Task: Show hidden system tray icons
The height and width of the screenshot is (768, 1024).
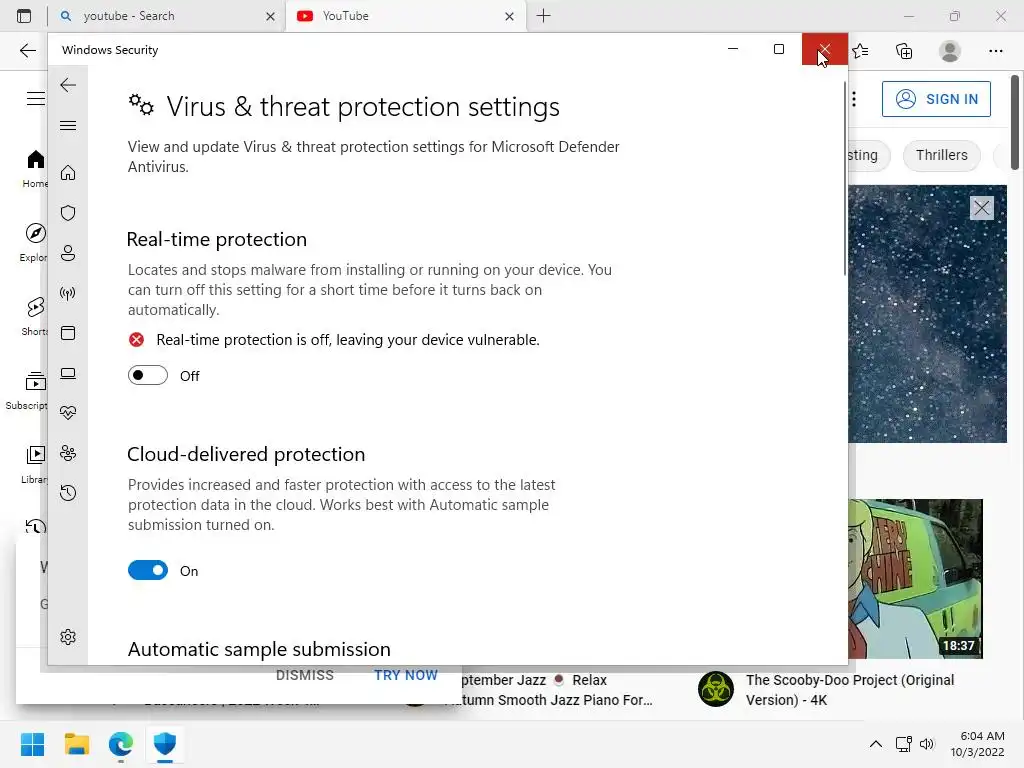Action: click(876, 744)
